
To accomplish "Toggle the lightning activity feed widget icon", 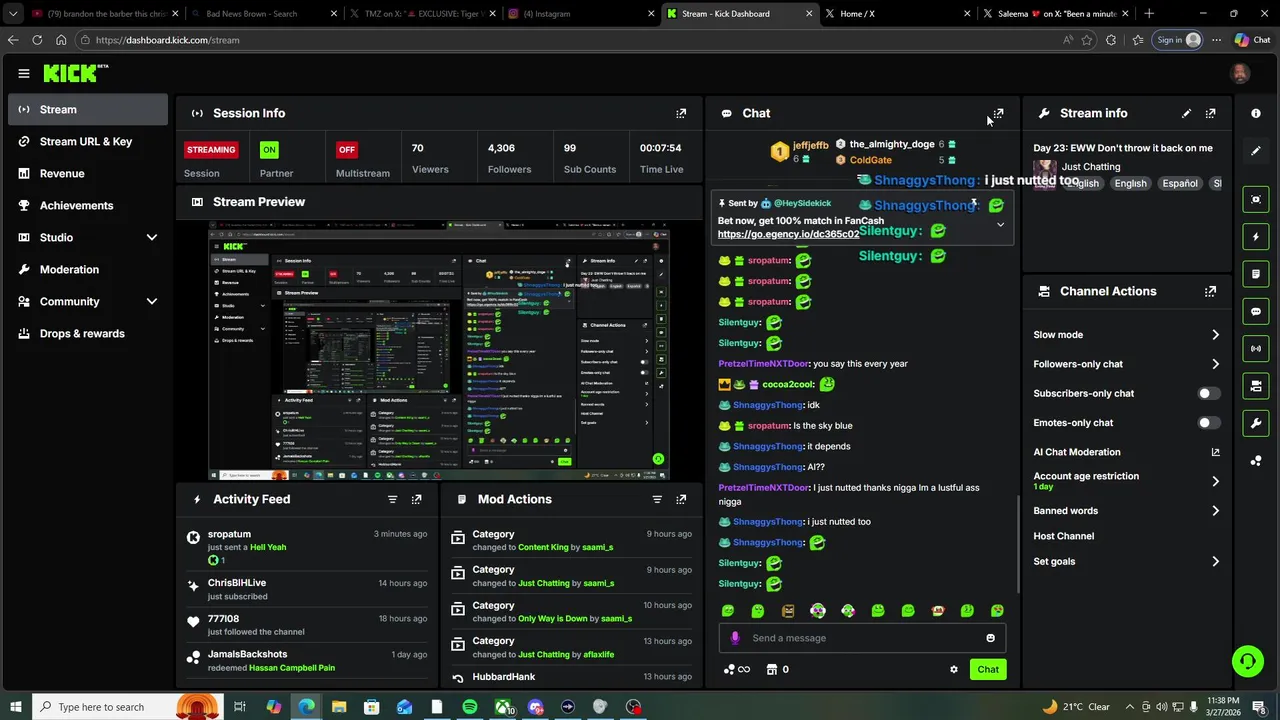I will (1256, 237).
